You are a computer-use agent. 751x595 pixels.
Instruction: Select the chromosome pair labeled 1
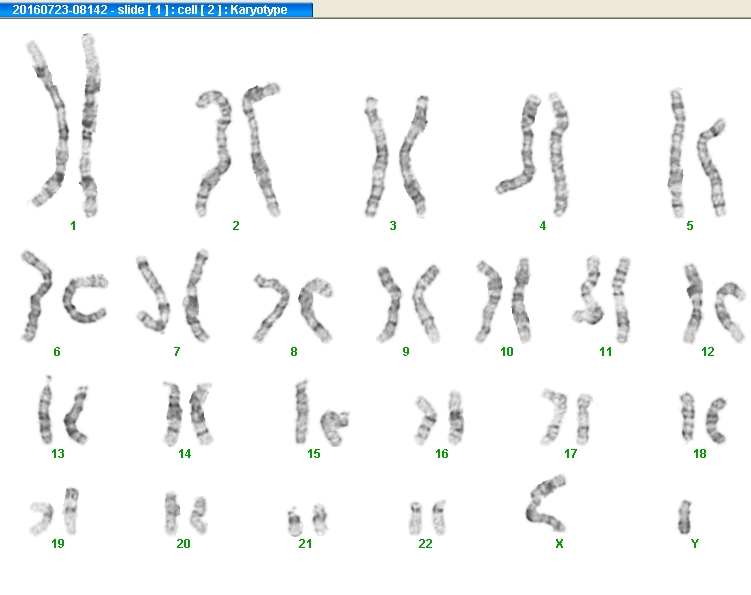(x=63, y=125)
